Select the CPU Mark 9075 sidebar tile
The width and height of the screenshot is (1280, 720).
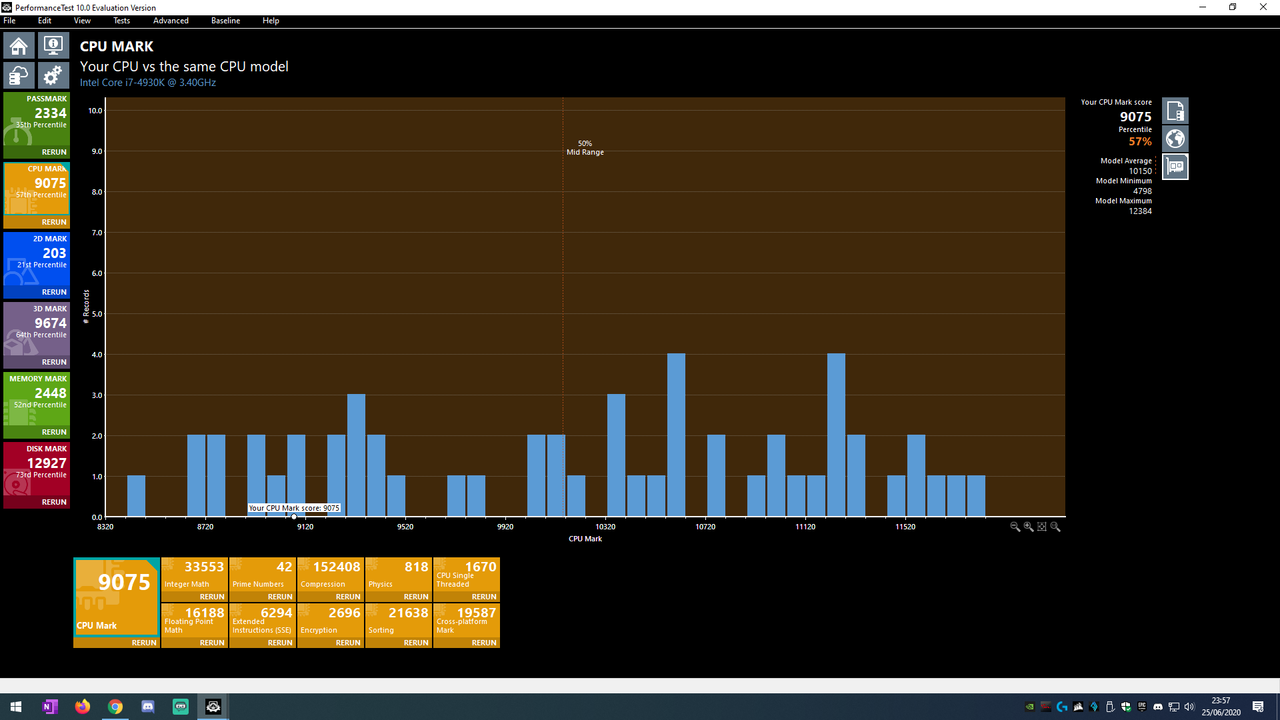(37, 190)
